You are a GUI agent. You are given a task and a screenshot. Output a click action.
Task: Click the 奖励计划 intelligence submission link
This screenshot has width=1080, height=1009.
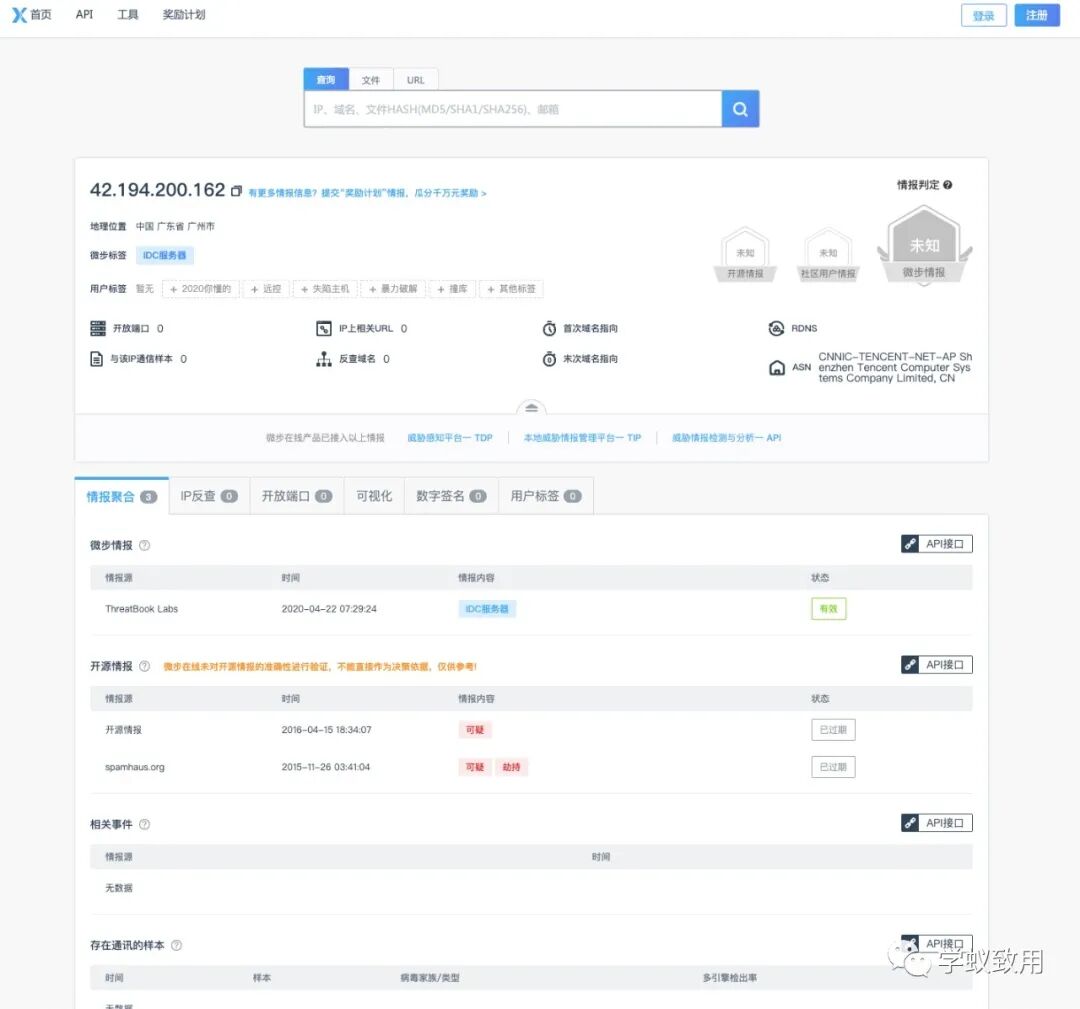367,193
